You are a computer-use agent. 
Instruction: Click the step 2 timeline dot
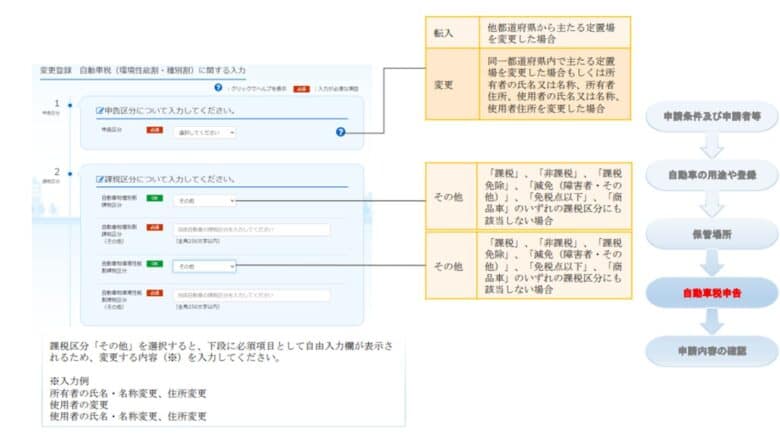click(x=70, y=174)
